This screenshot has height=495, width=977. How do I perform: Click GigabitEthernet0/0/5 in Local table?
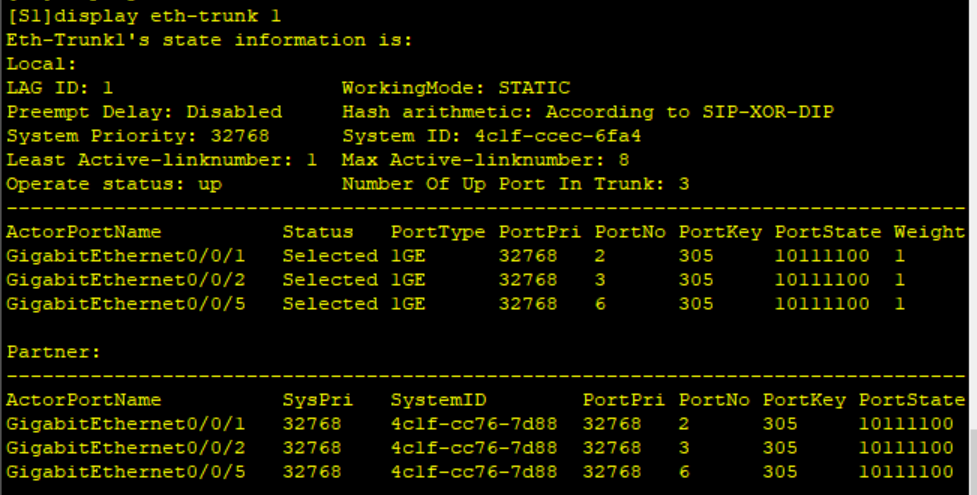coord(126,304)
